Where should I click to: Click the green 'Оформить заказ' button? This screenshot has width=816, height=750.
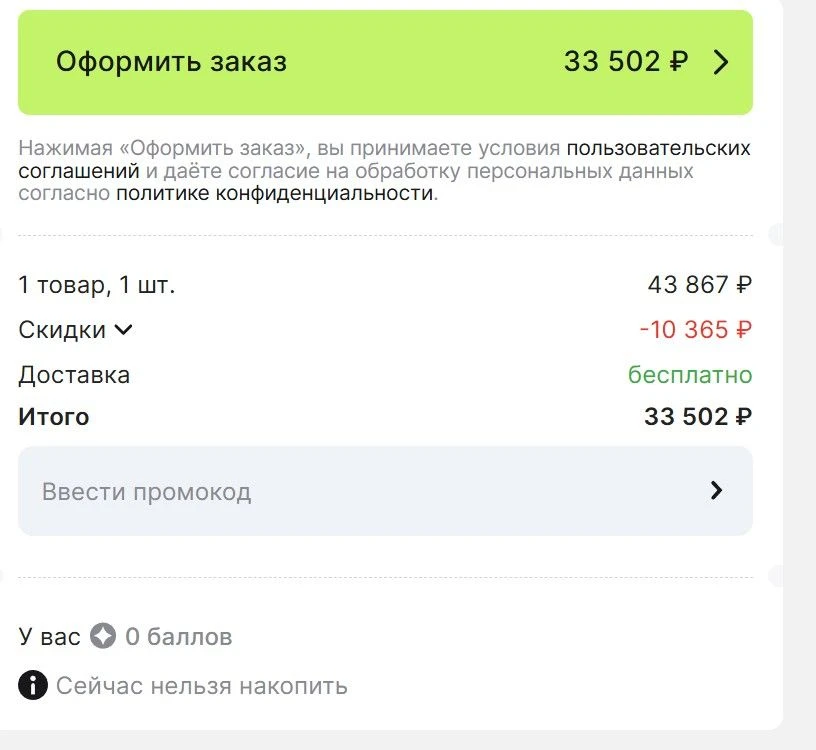point(385,62)
